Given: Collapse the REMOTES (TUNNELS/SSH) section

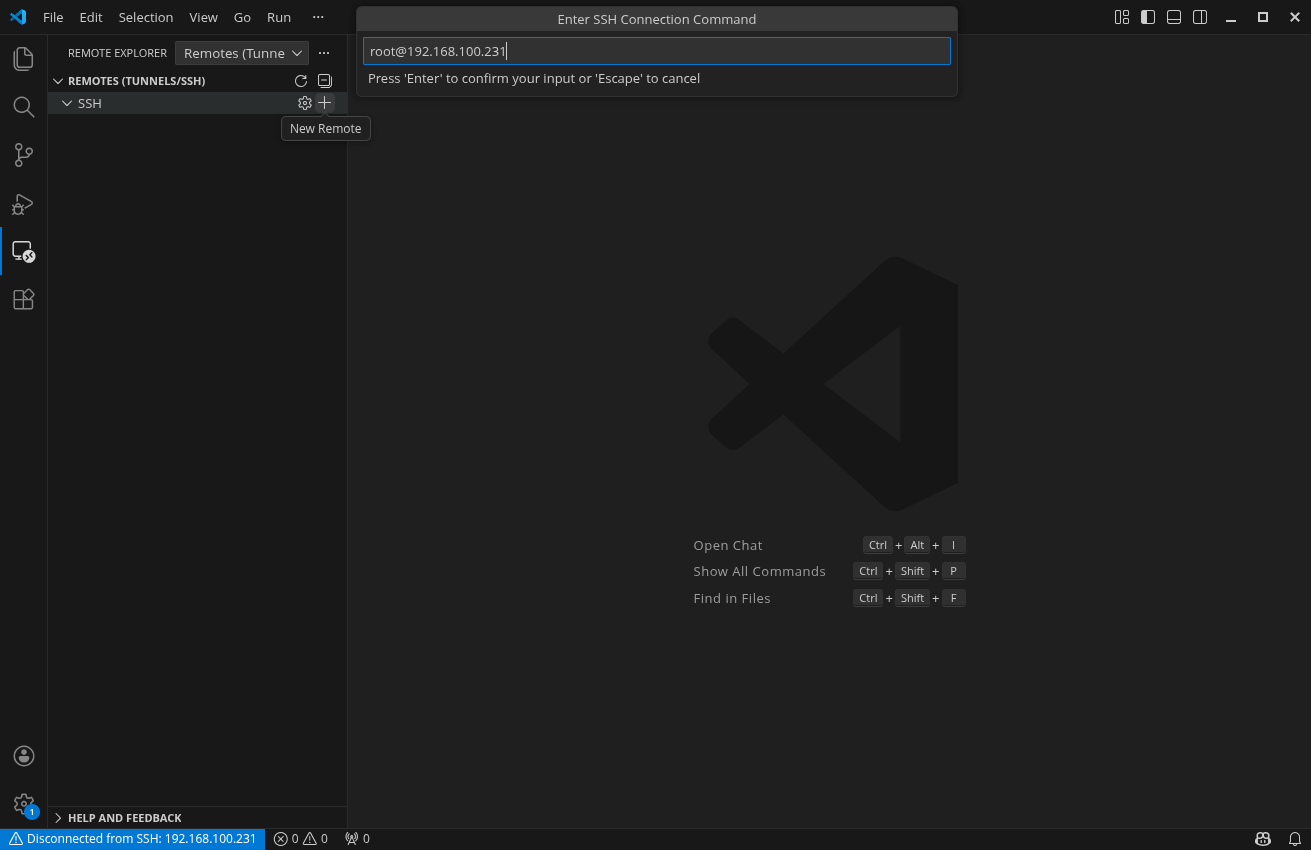Looking at the screenshot, I should pyautogui.click(x=58, y=80).
